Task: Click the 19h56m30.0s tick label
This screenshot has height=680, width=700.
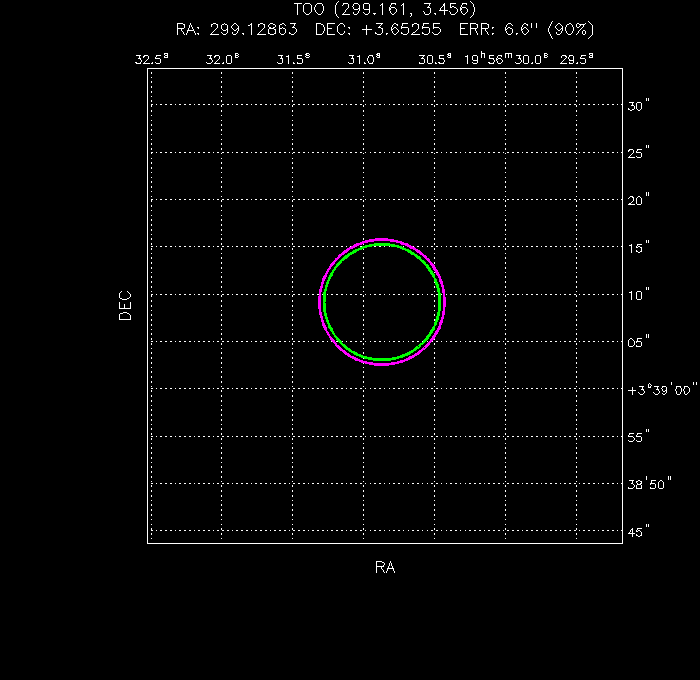Action: [x=506, y=59]
